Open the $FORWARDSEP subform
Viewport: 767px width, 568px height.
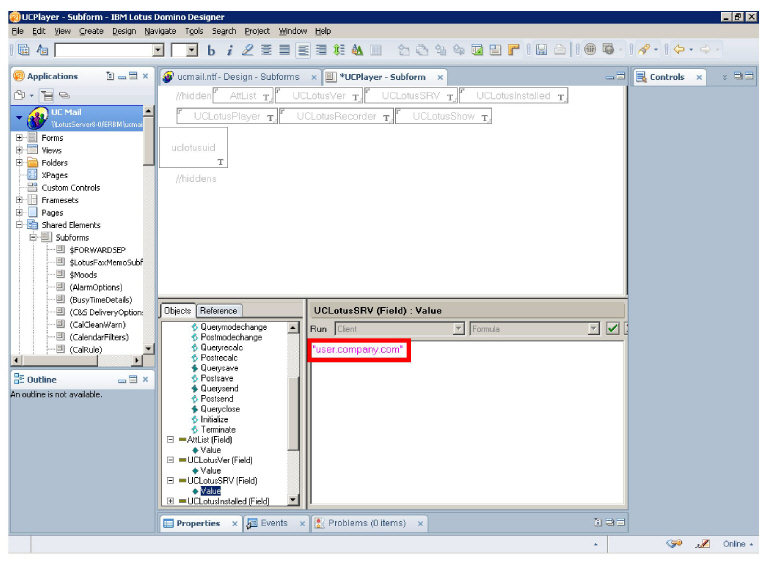(x=97, y=250)
